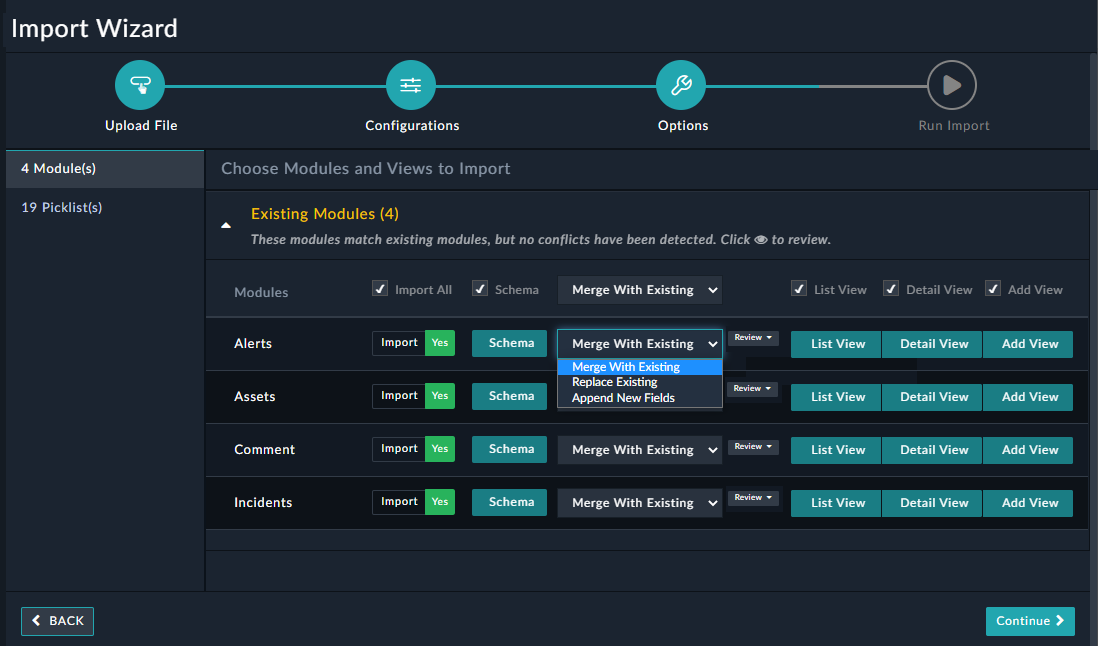Click the Upload File step icon
1098x646 pixels.
pyautogui.click(x=140, y=85)
